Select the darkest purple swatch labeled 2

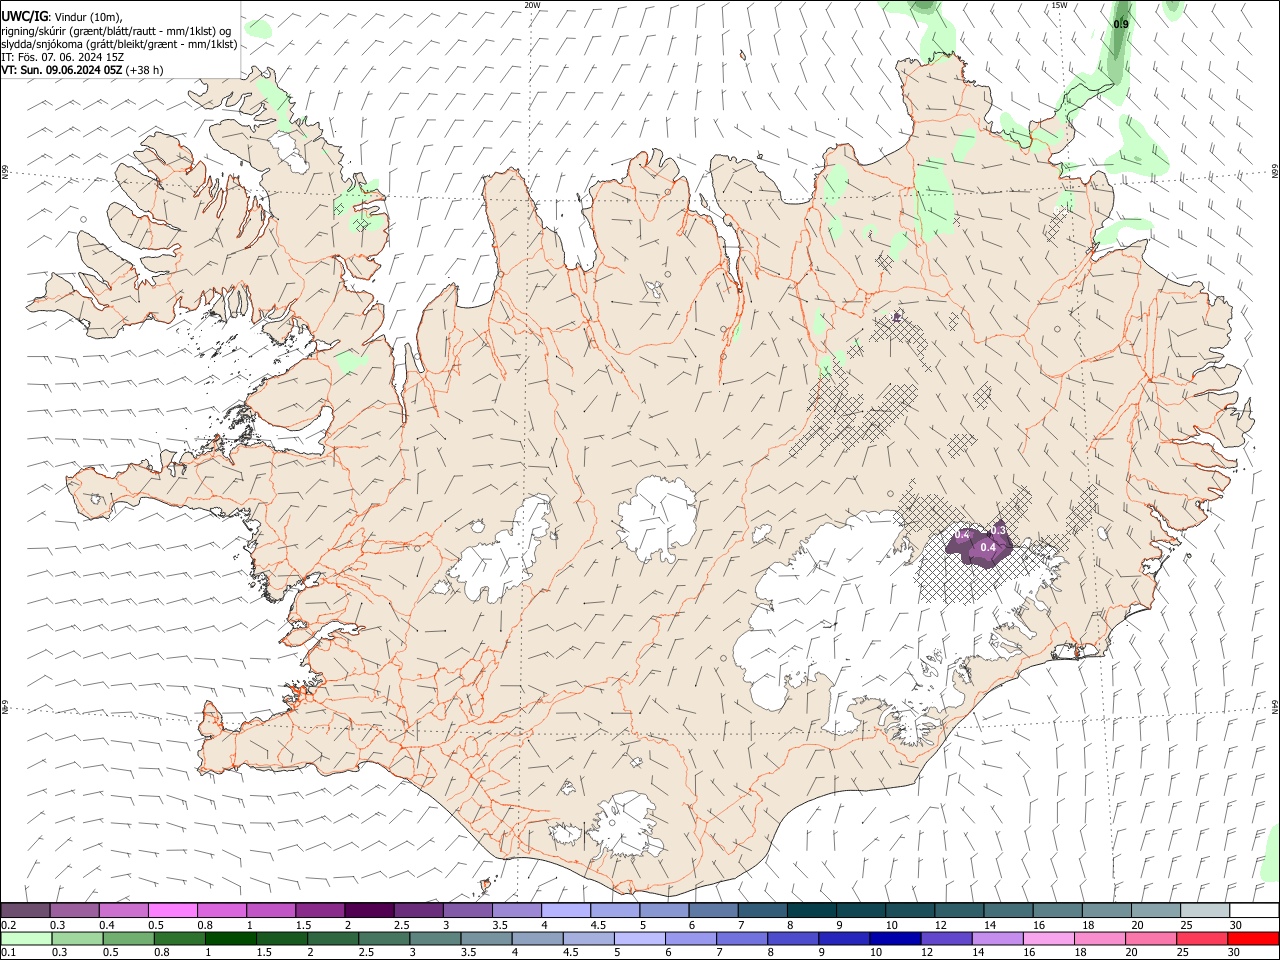369,910
